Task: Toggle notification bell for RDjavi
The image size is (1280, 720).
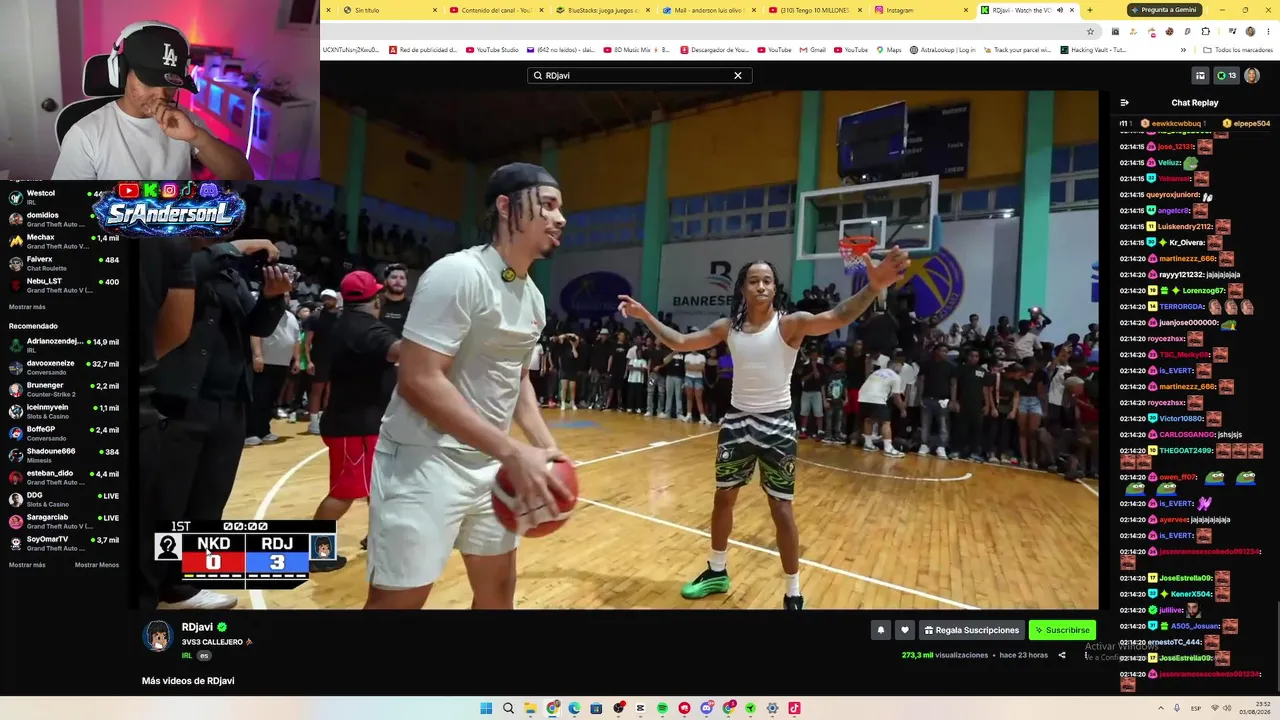Action: [881, 630]
